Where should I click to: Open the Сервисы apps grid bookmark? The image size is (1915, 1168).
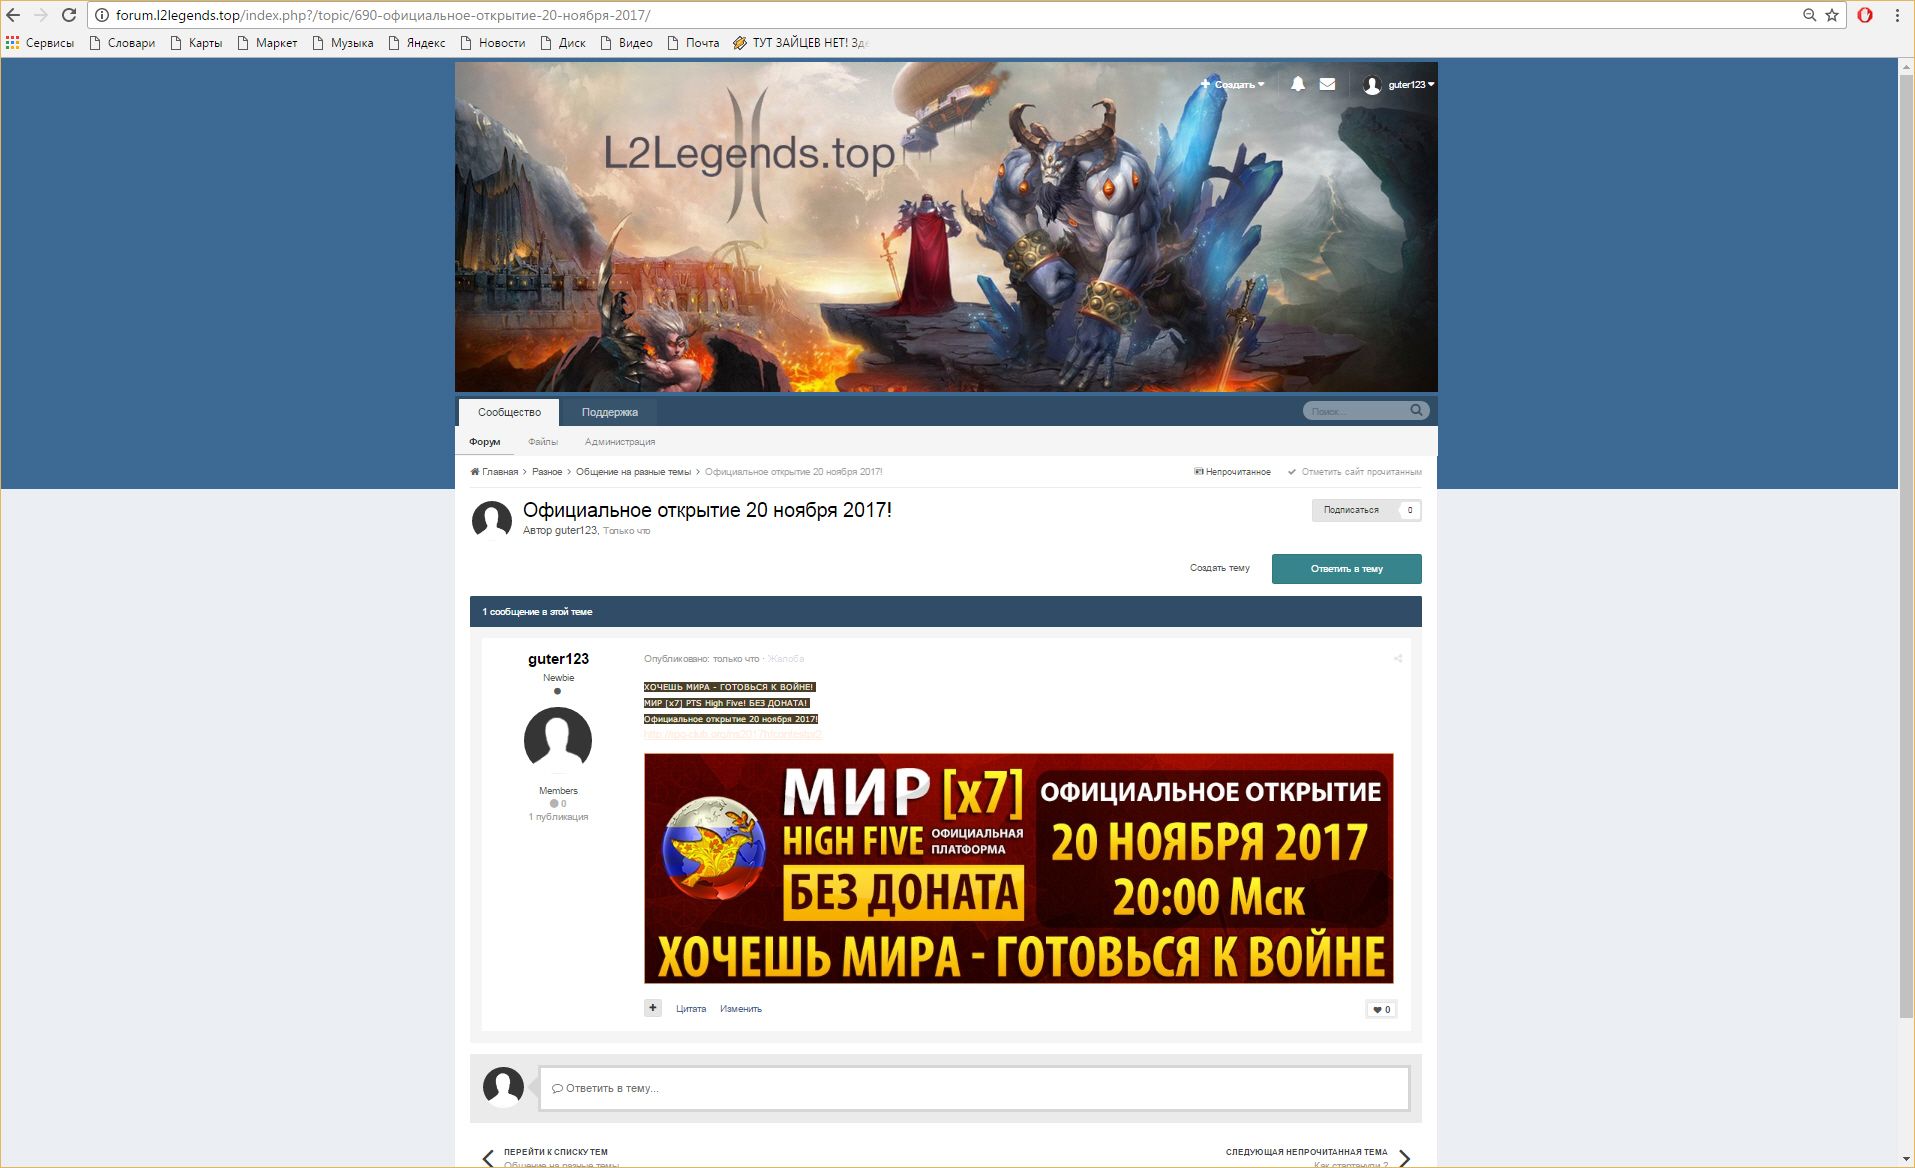click(40, 43)
